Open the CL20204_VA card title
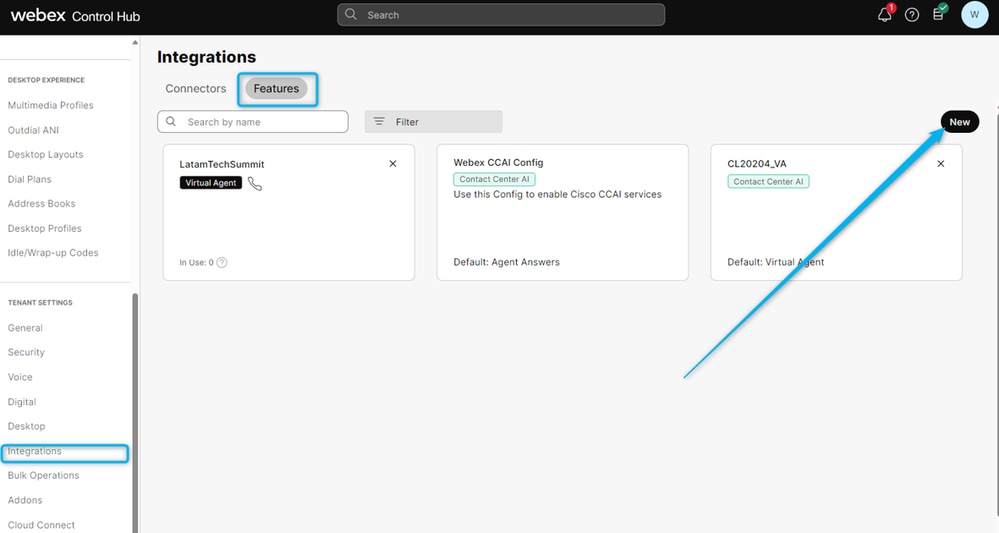This screenshot has width=999, height=533. click(x=757, y=164)
